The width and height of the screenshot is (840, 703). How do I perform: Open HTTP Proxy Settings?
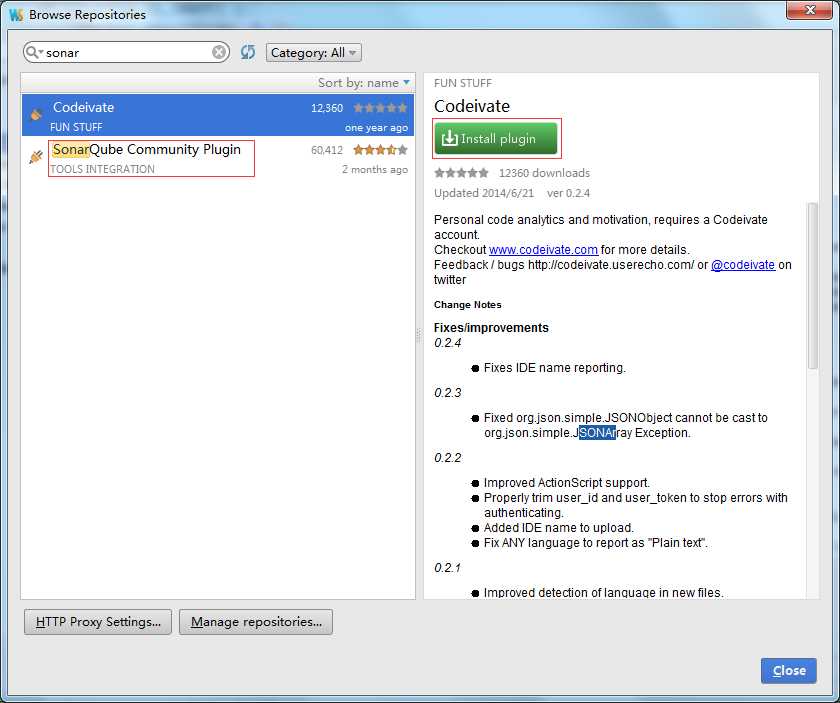(x=98, y=622)
